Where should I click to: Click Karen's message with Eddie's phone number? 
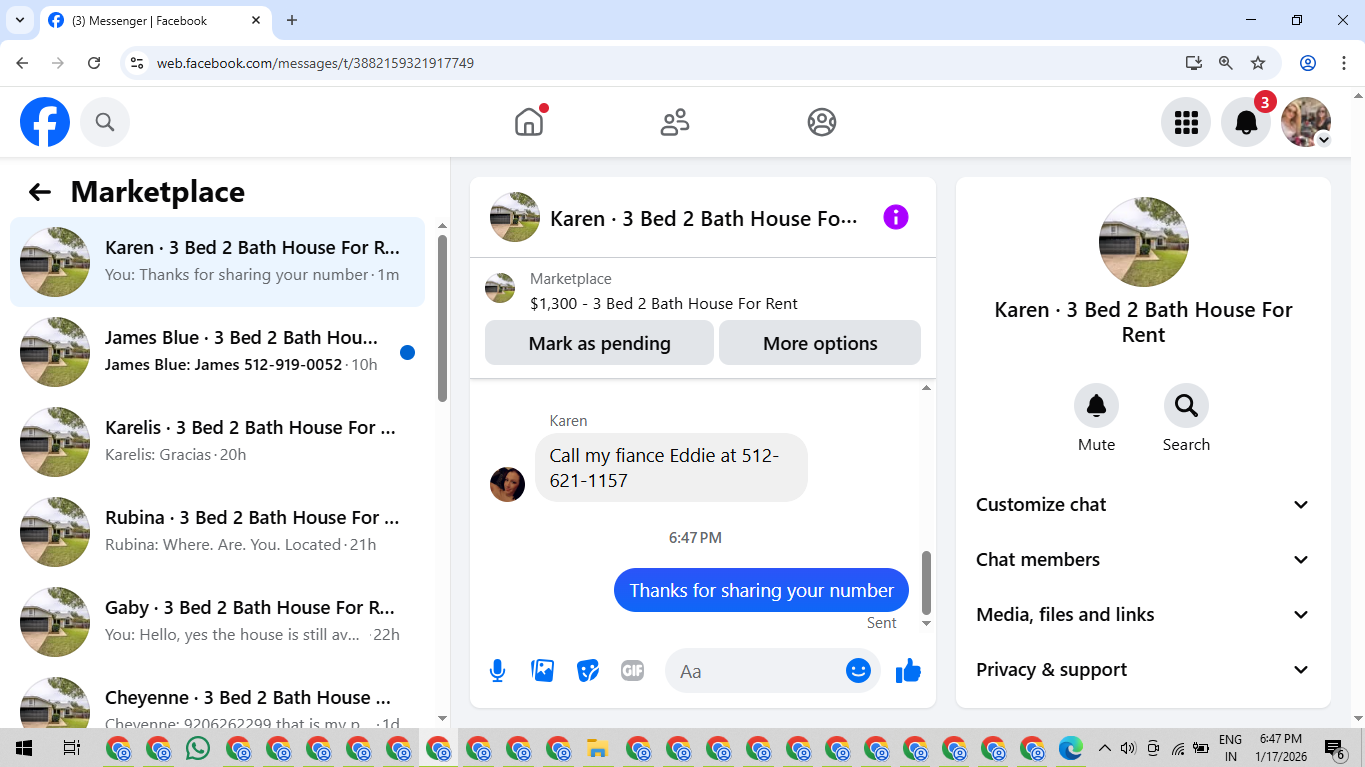671,467
